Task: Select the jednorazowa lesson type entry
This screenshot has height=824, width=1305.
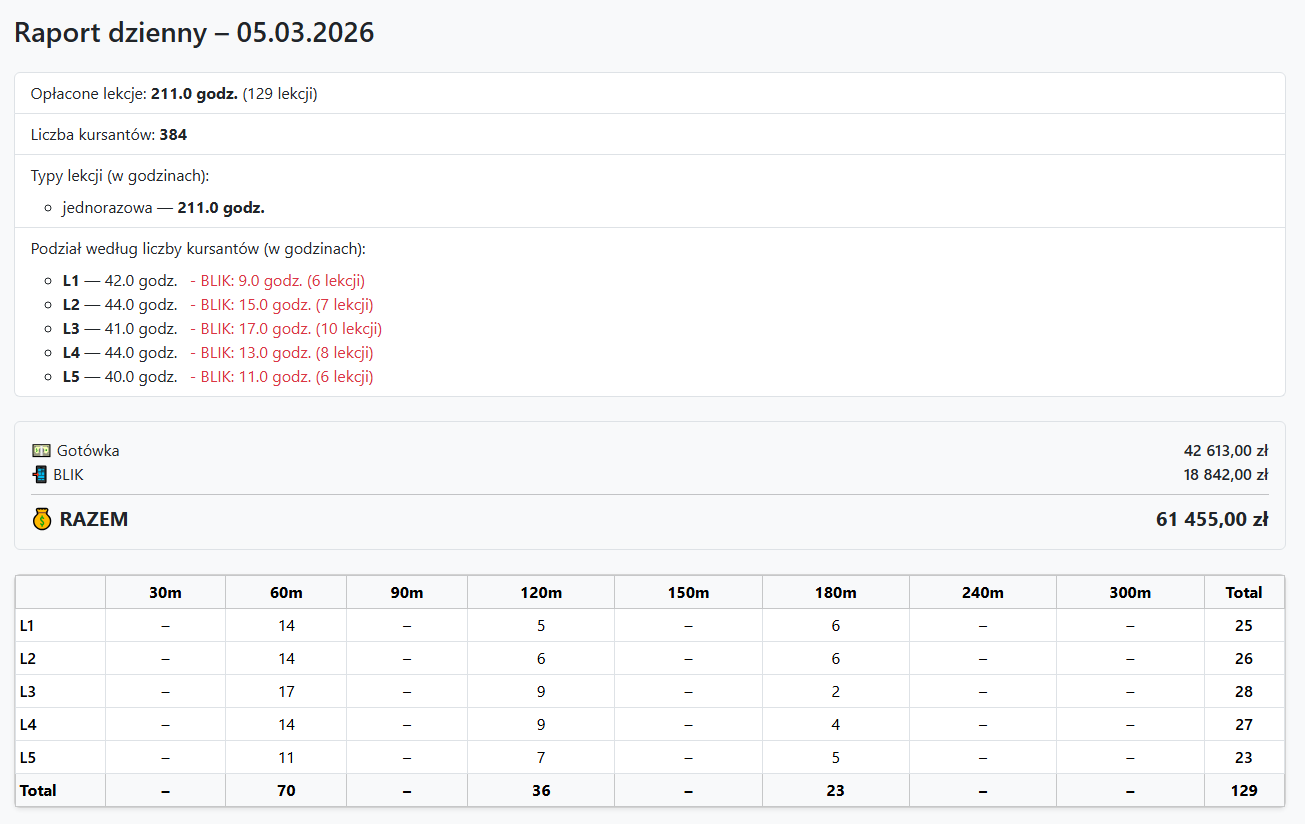Action: tap(163, 209)
